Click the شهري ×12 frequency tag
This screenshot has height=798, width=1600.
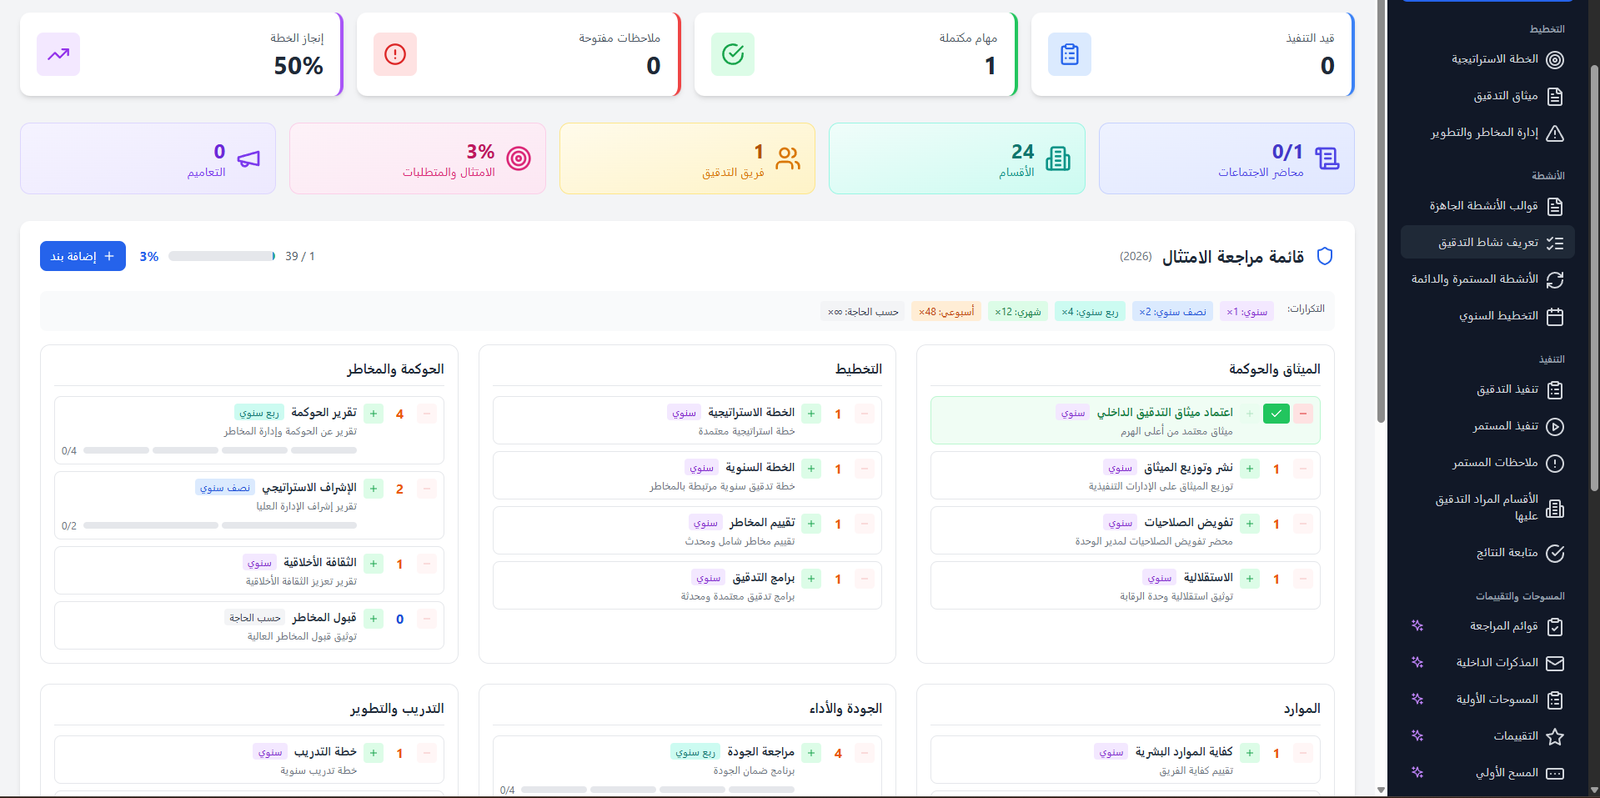point(1017,312)
